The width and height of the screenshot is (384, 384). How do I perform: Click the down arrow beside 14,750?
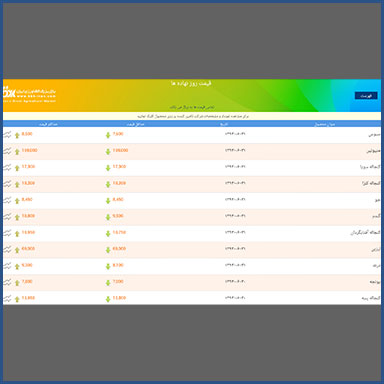pyautogui.click(x=108, y=233)
